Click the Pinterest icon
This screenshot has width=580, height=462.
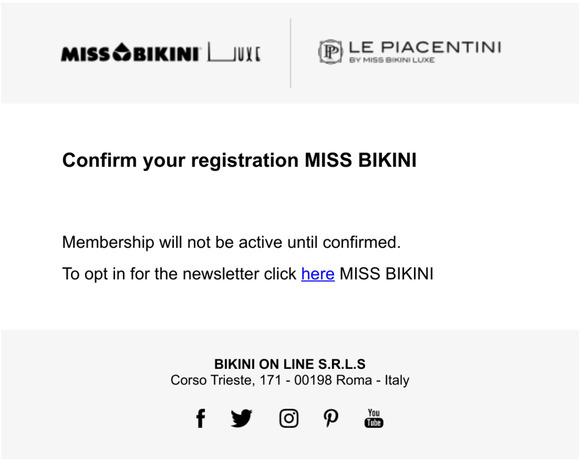coord(331,418)
